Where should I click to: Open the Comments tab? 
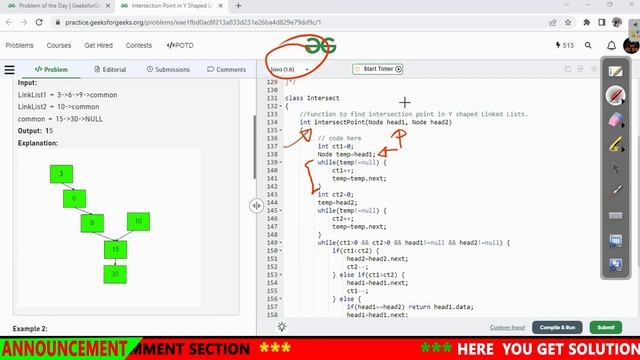click(x=227, y=69)
